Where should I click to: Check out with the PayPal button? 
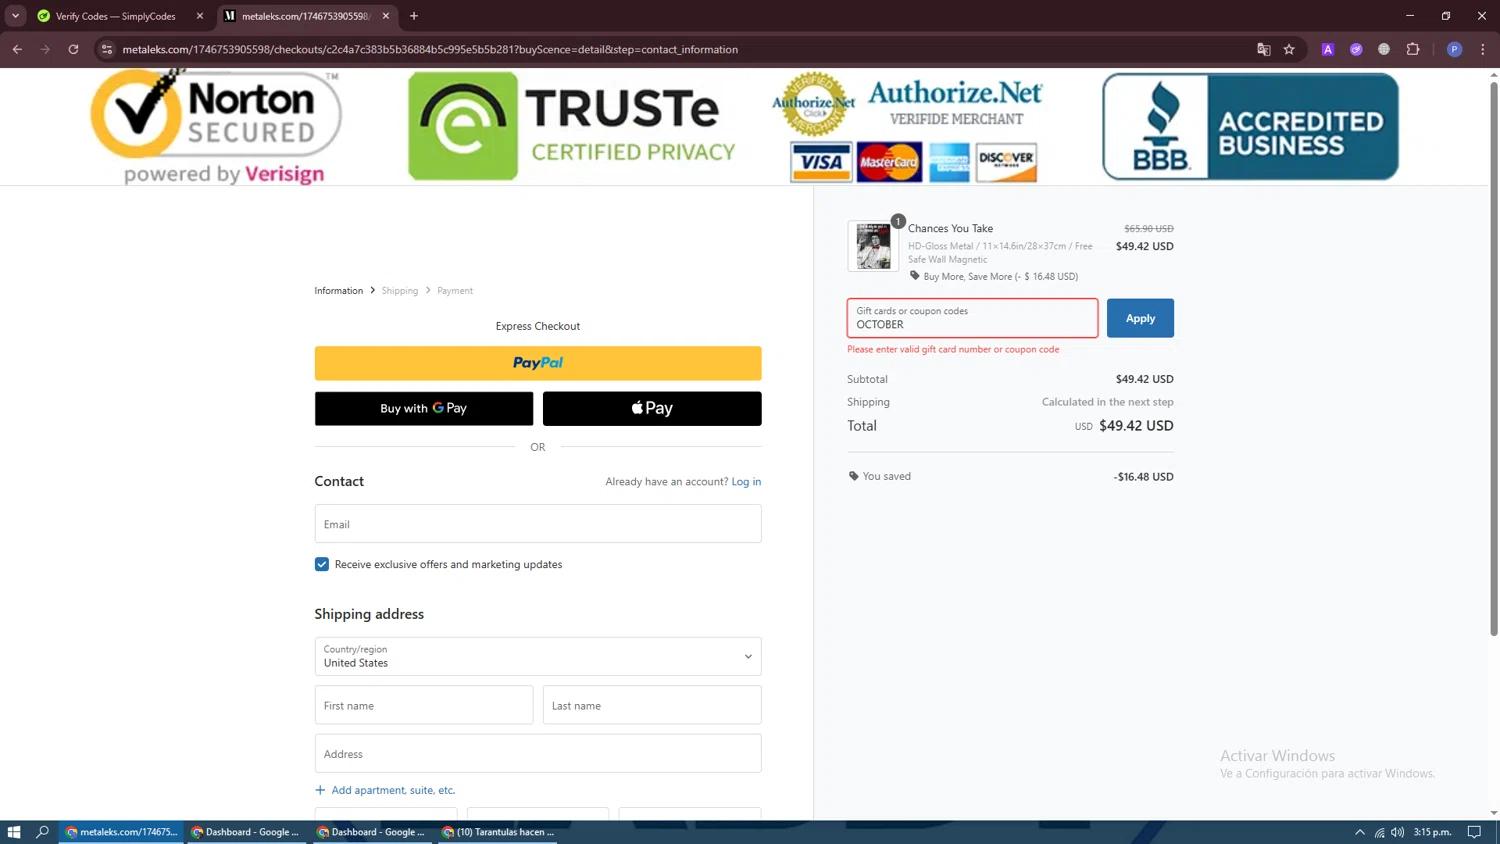(x=538, y=363)
